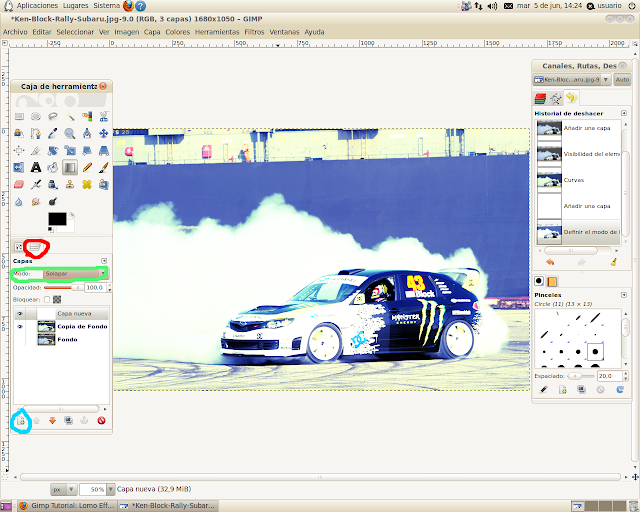Undo the last step in the undo history
Image resolution: width=640 pixels, height=512 pixels.
(x=550, y=262)
